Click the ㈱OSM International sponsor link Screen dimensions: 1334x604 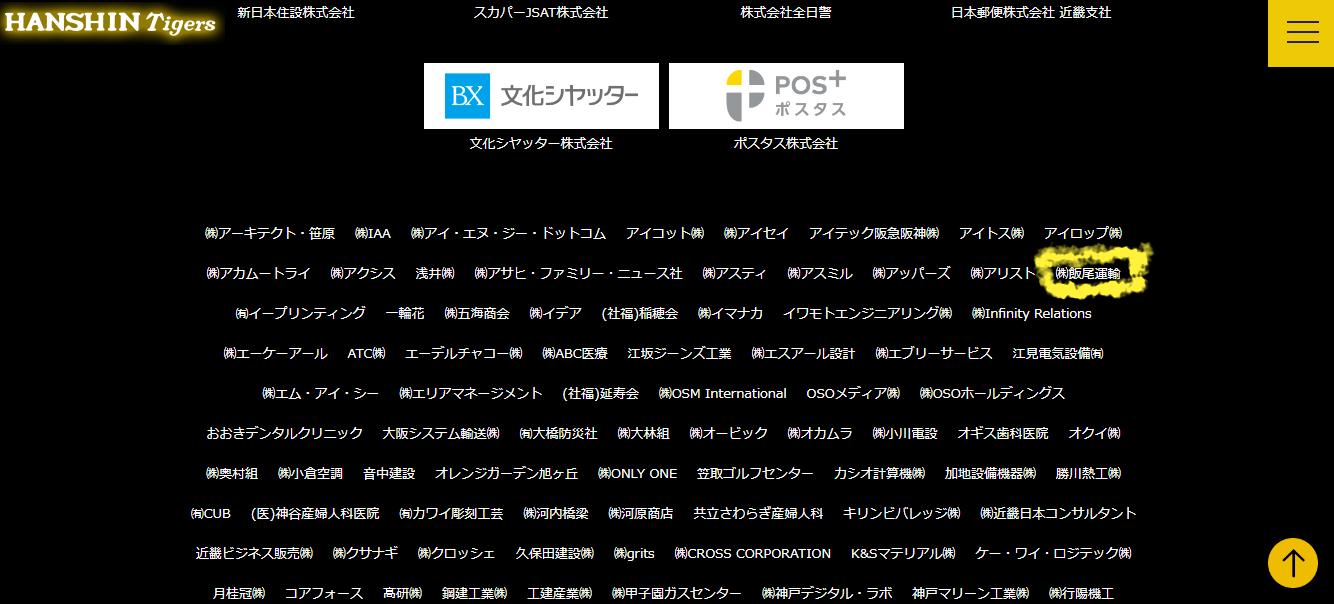tap(722, 393)
